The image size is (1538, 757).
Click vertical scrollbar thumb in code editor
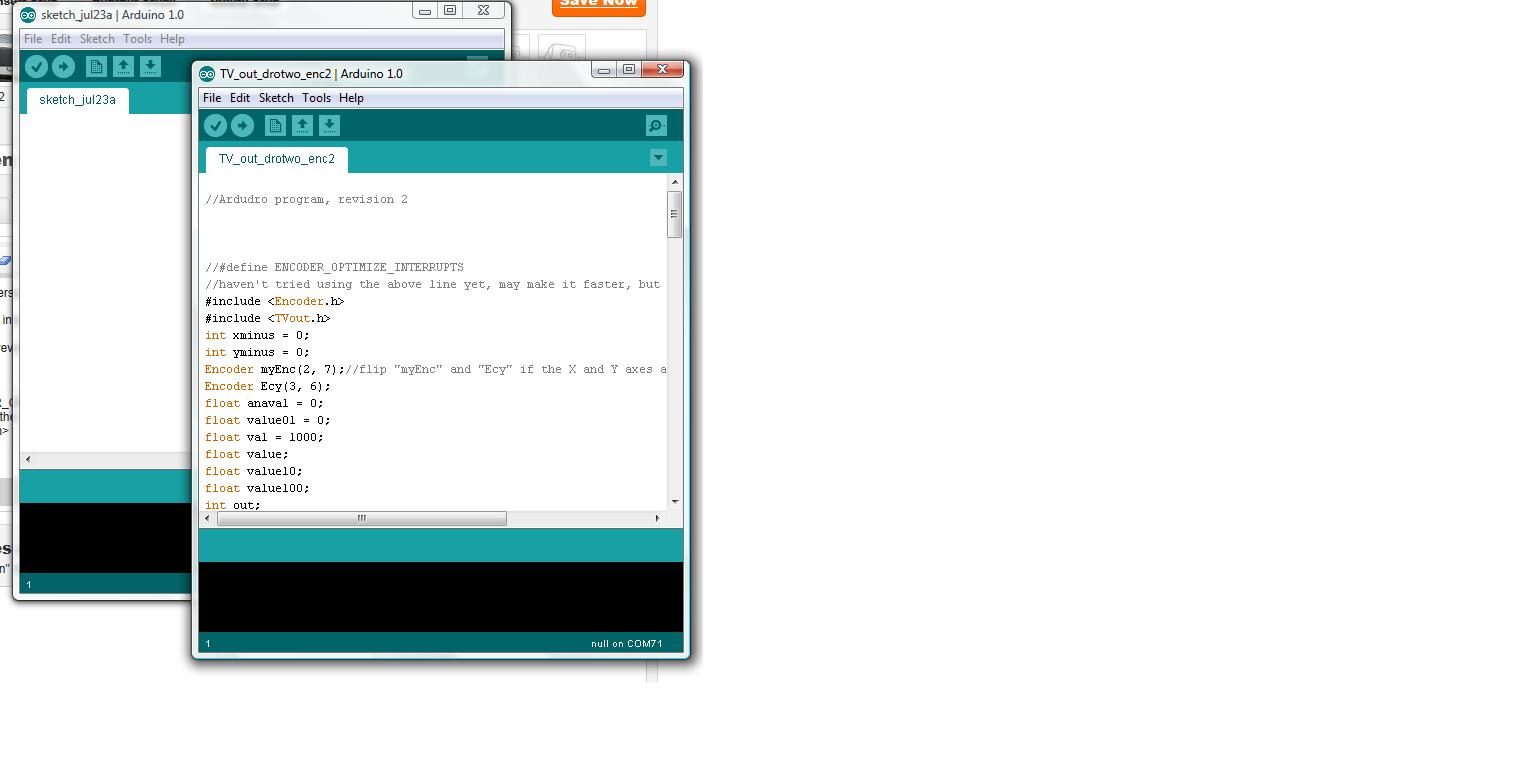(675, 214)
